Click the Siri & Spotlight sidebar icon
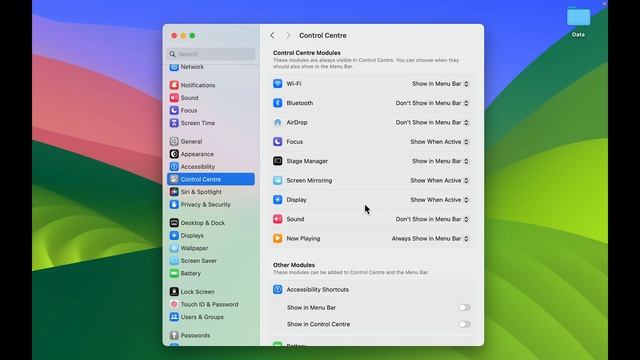This screenshot has height=360, width=640. [x=174, y=192]
